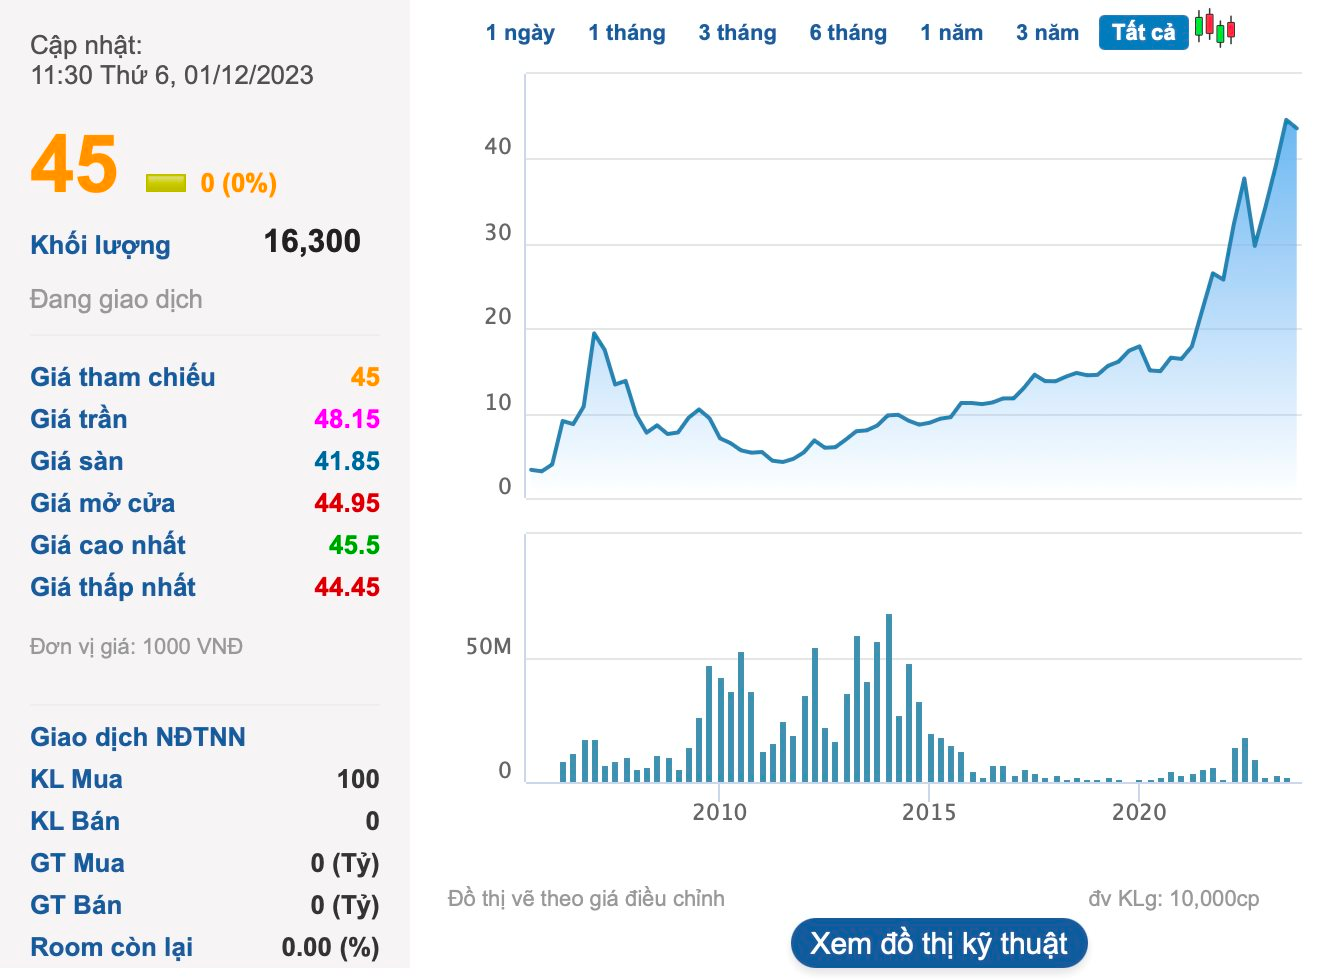
Task: Click the volume value 16,300
Action: pos(312,241)
